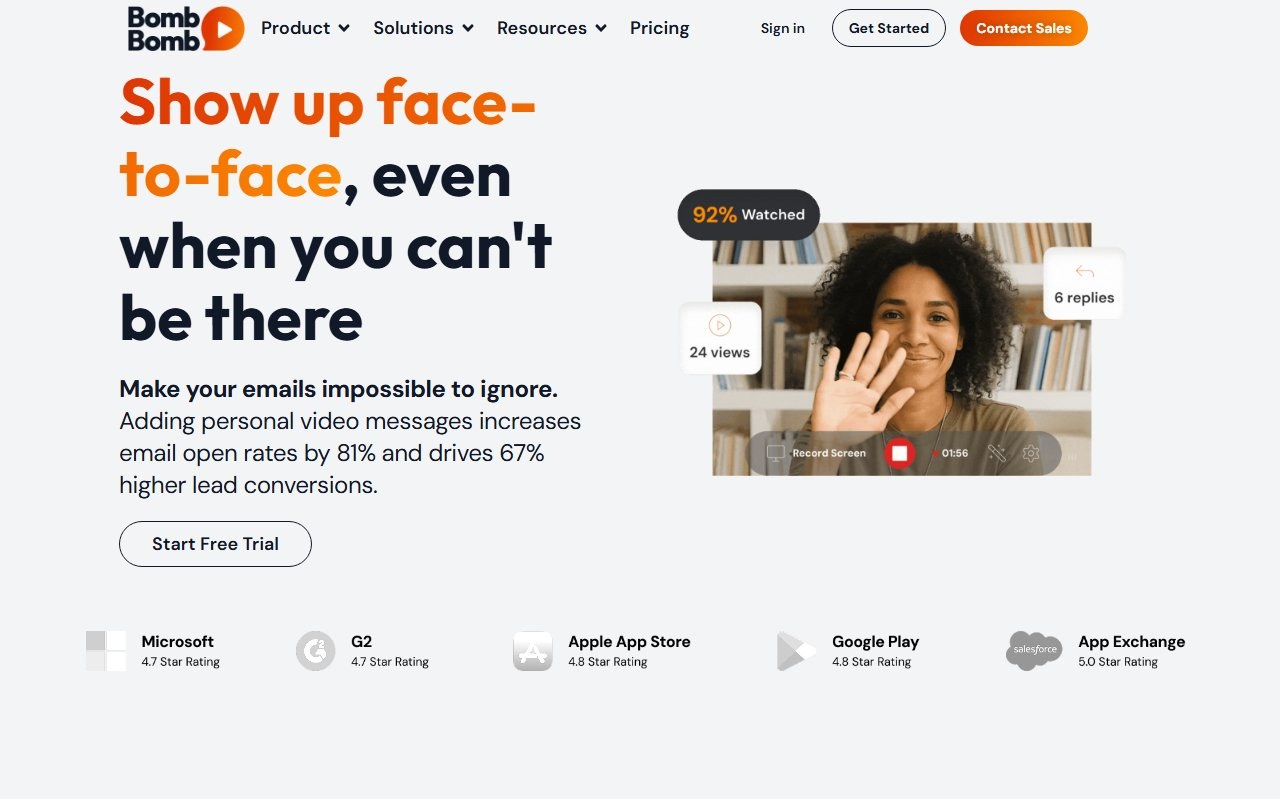The height and width of the screenshot is (800, 1280).
Task: Click the Google Play icon
Action: [x=795, y=651]
